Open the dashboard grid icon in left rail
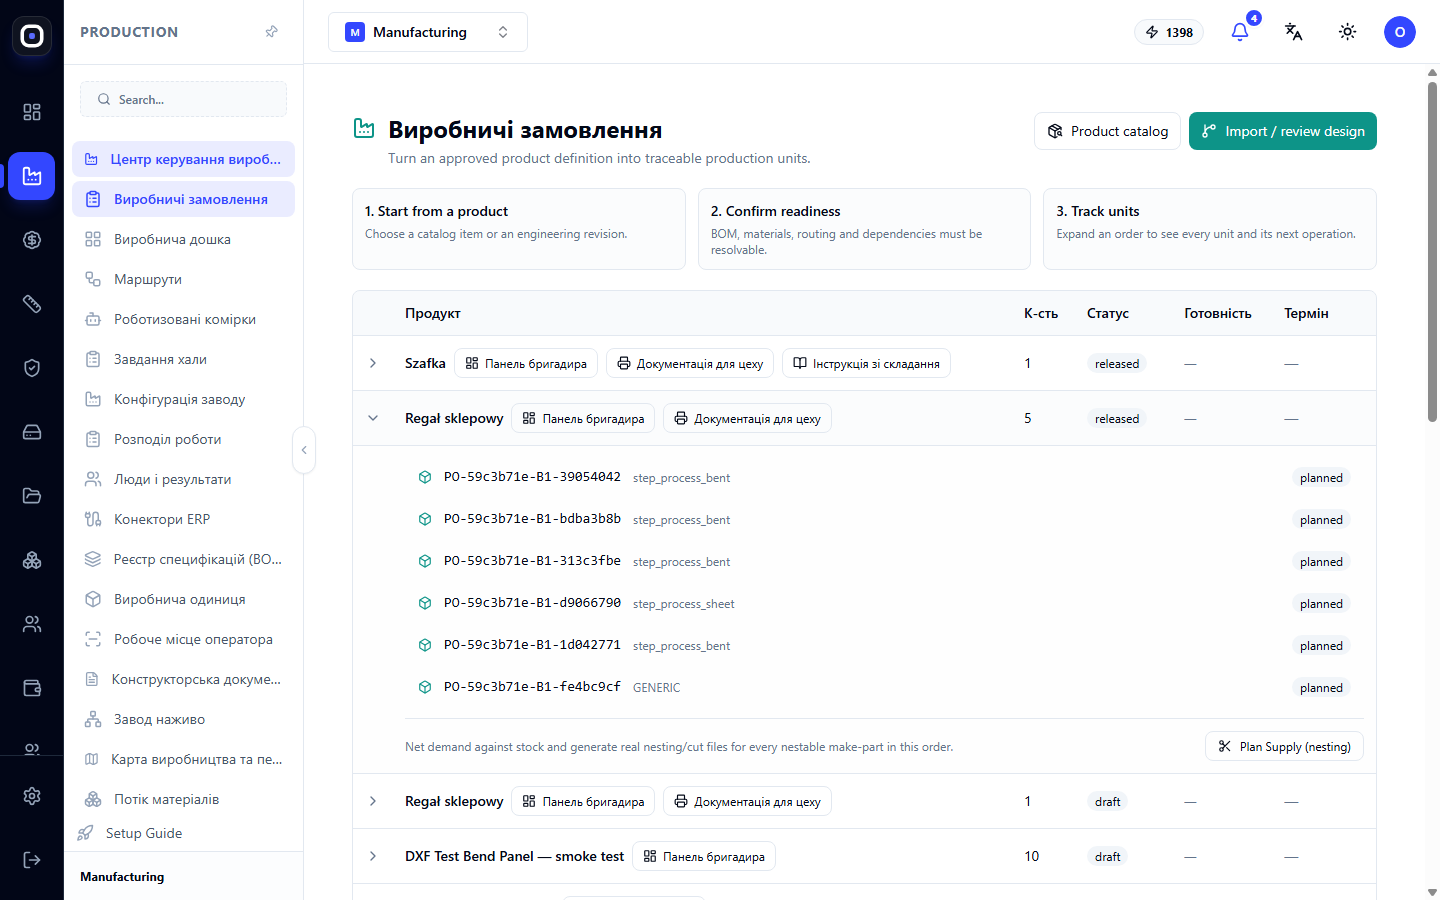This screenshot has width=1440, height=900. click(x=32, y=112)
